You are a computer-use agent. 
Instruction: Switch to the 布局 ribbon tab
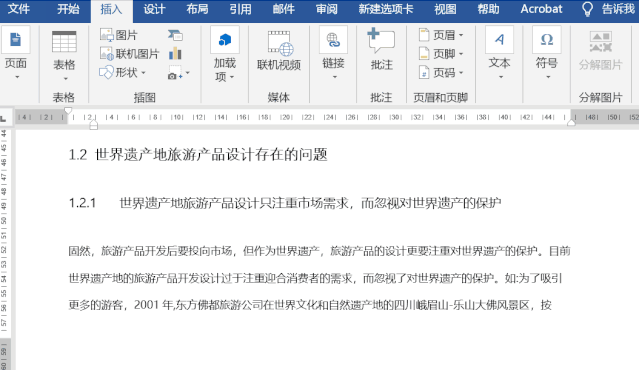click(x=197, y=9)
